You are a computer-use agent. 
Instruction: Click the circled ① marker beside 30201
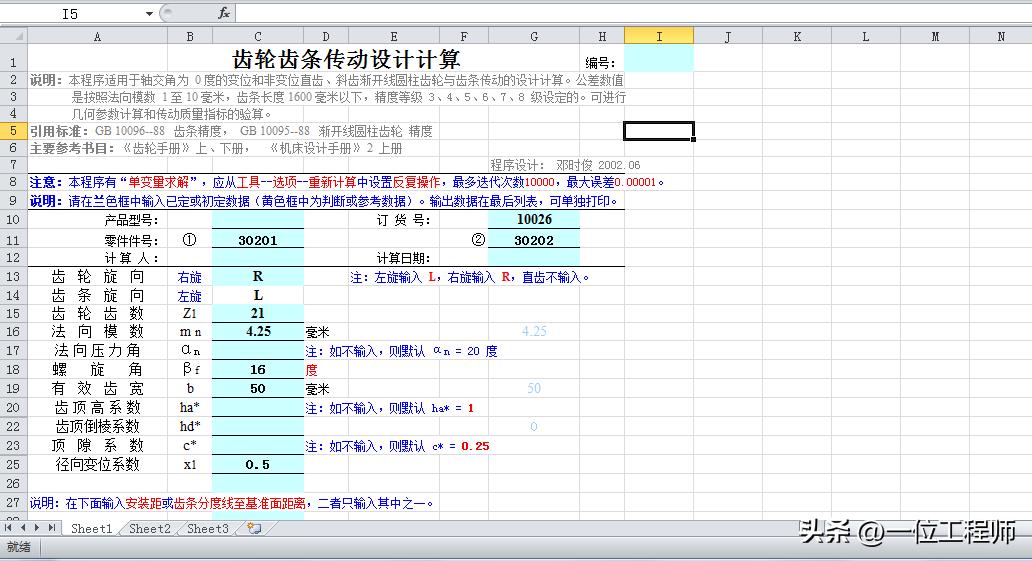coord(190,240)
